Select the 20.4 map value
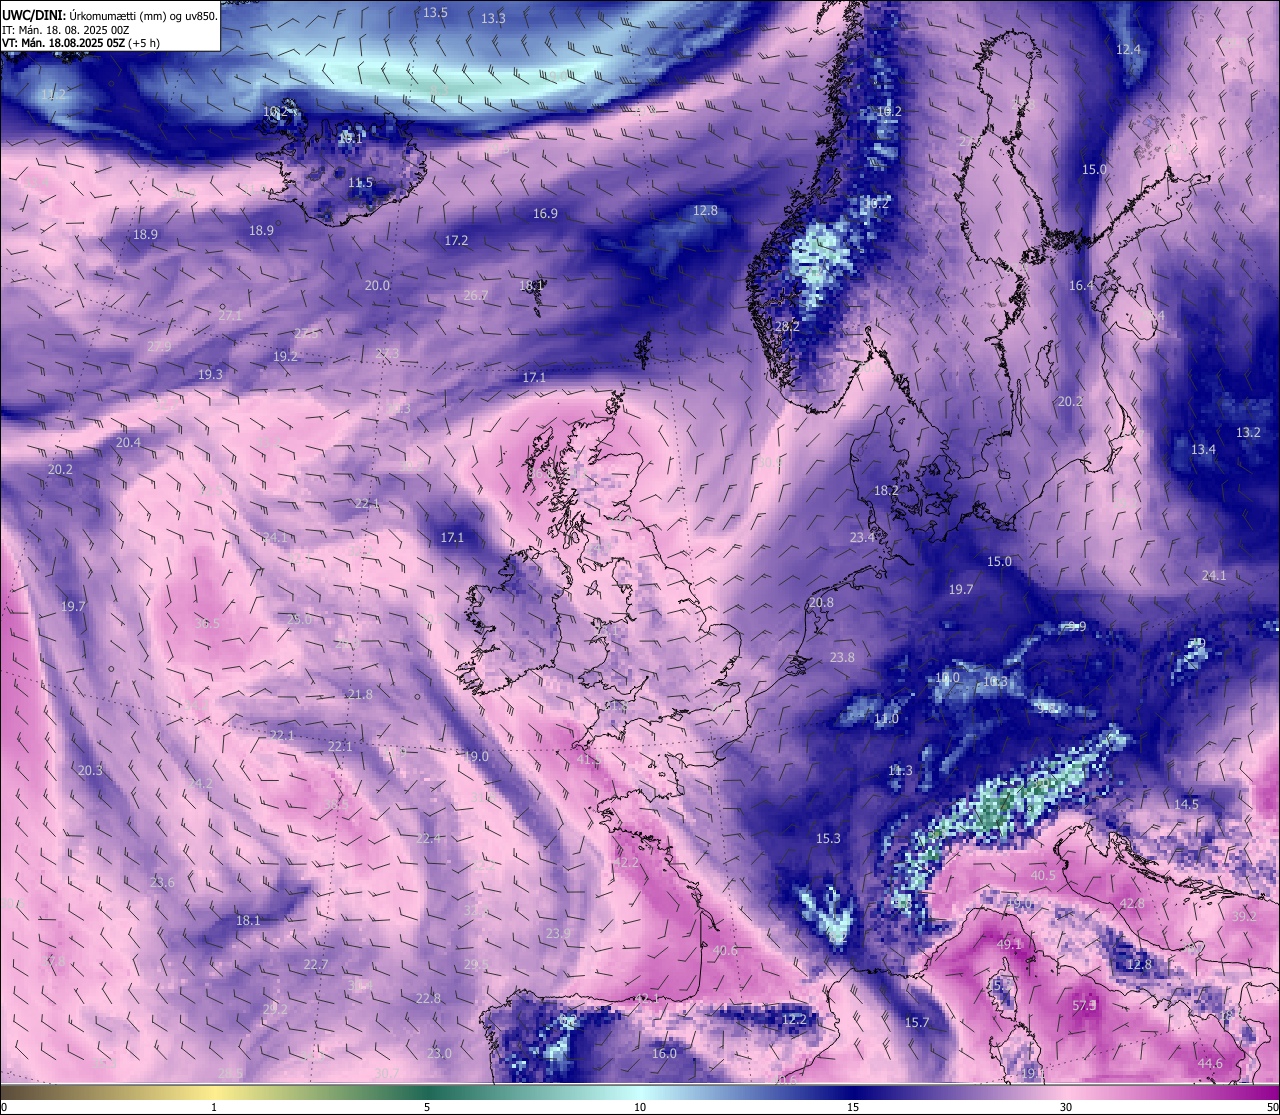This screenshot has height=1115, width=1280. tap(128, 442)
